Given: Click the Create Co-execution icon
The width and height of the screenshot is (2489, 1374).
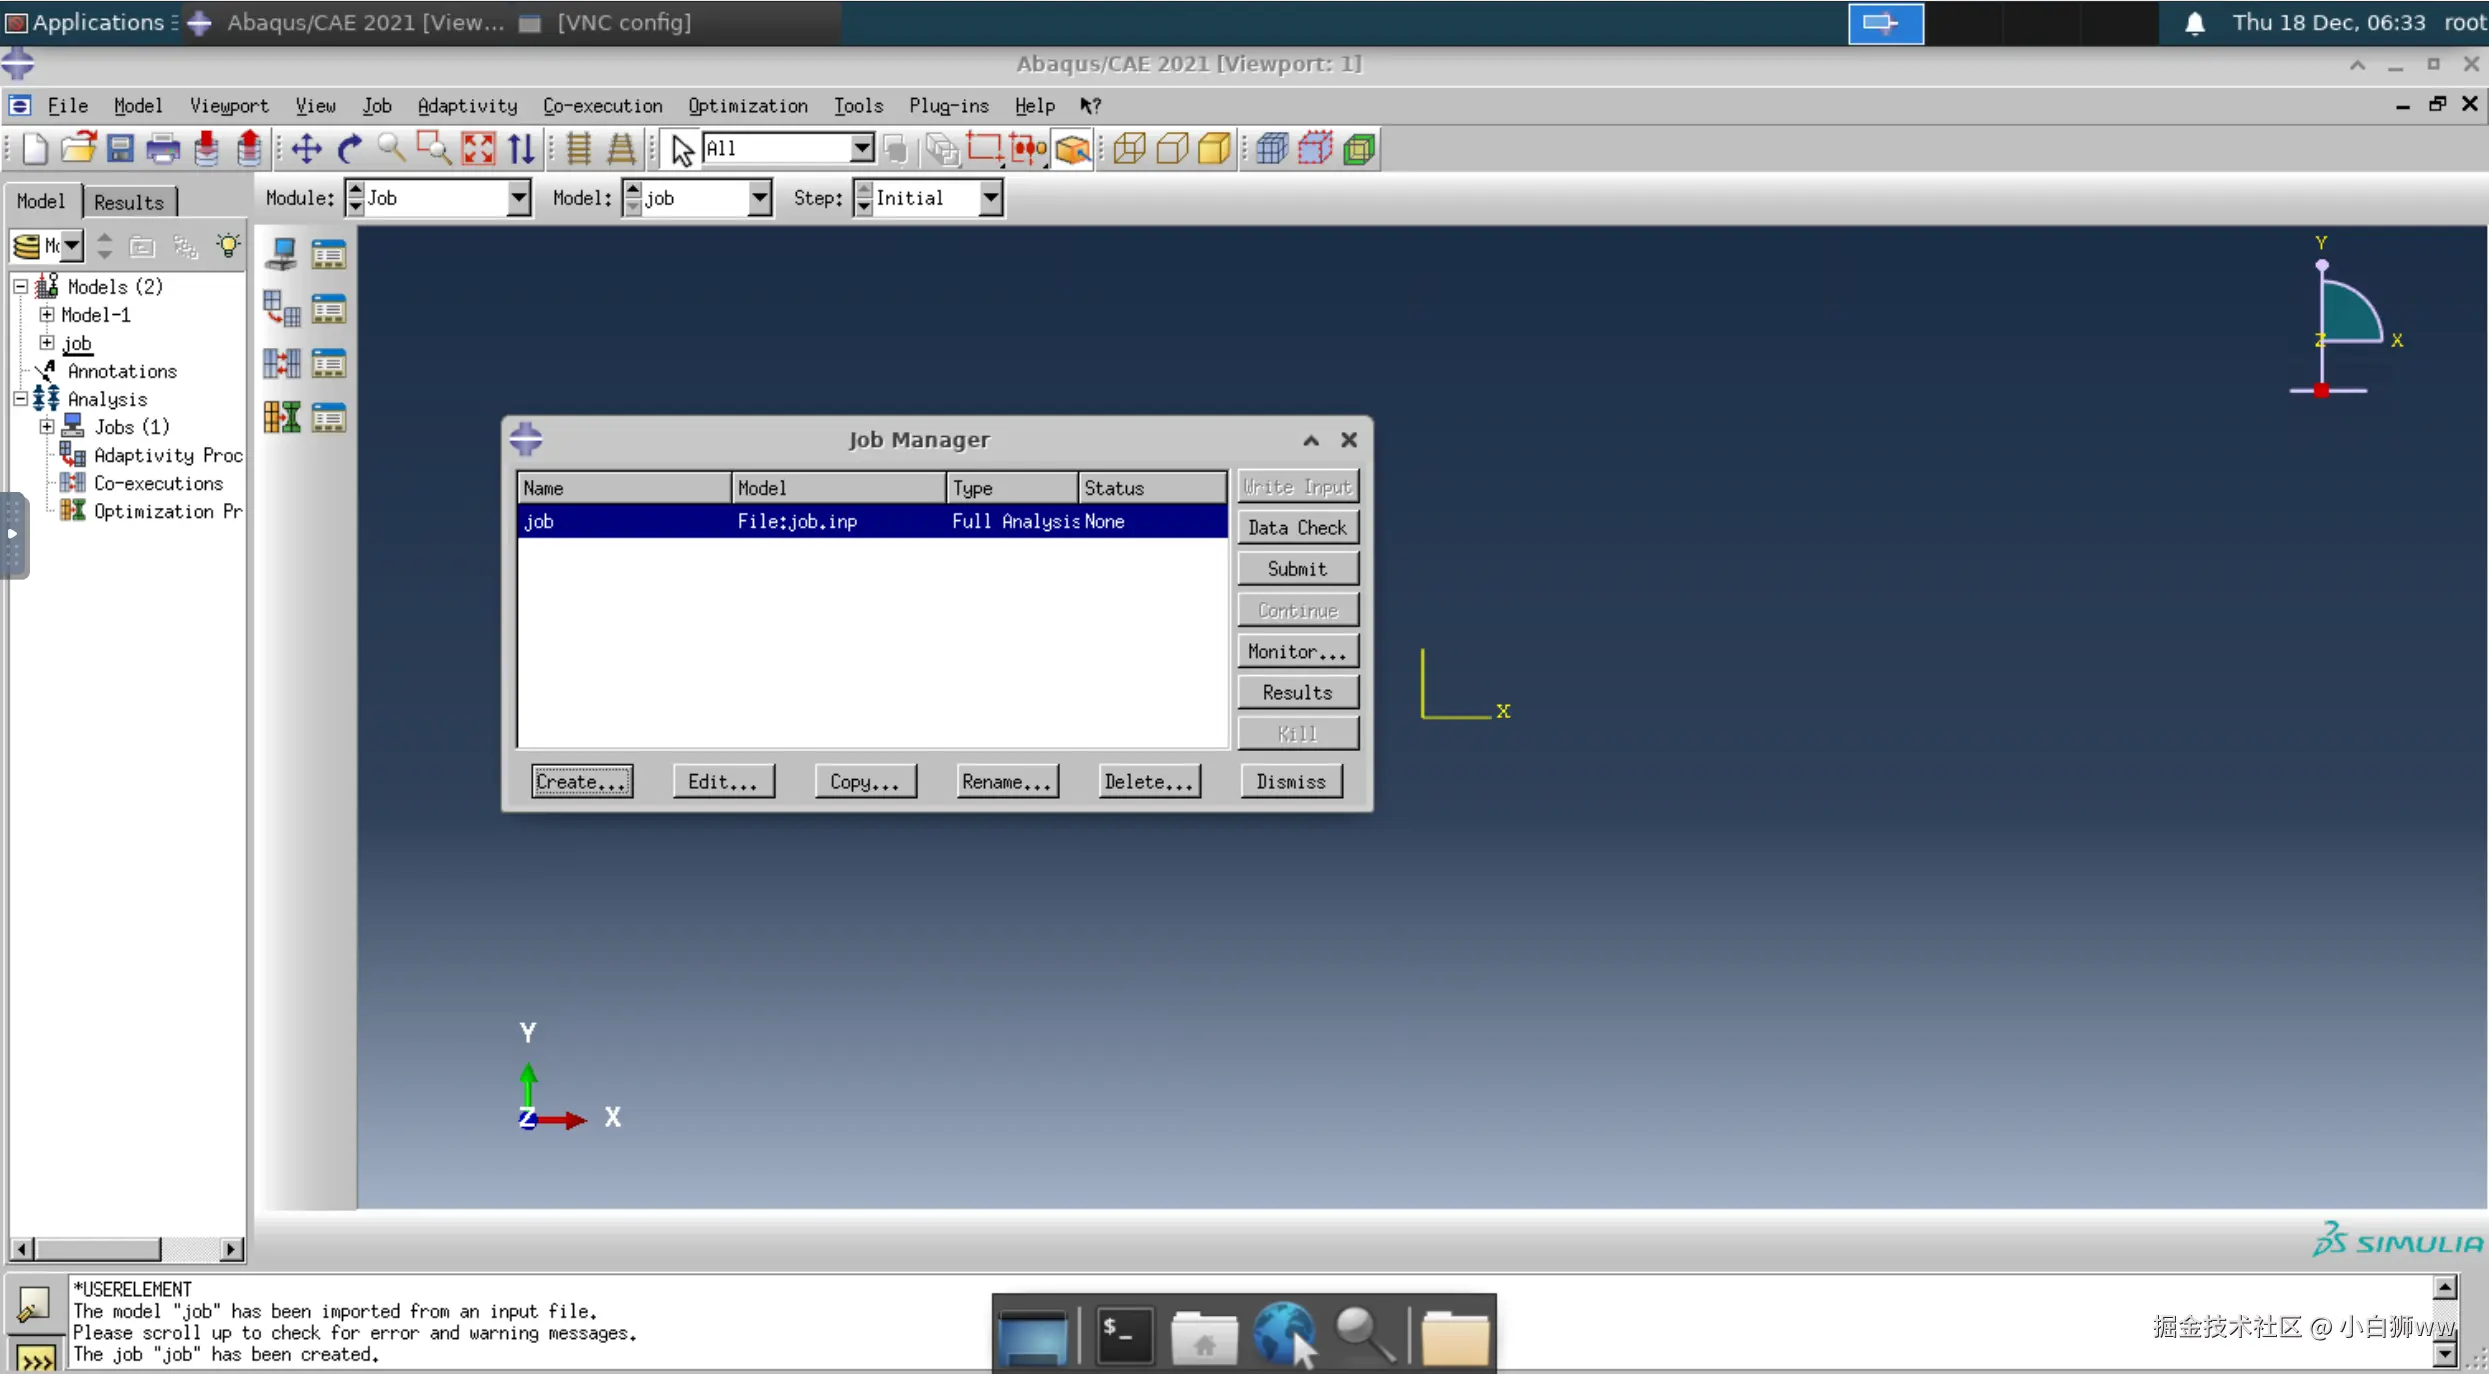Looking at the screenshot, I should point(281,363).
